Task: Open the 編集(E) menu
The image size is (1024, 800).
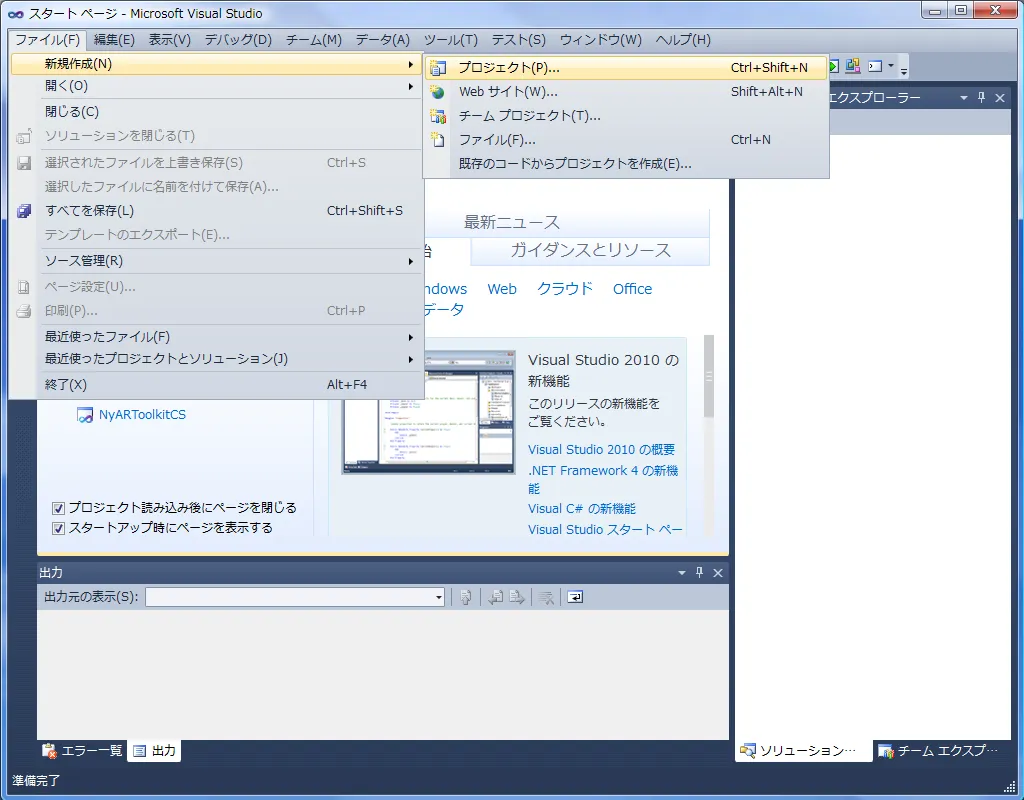Action: pyautogui.click(x=114, y=40)
